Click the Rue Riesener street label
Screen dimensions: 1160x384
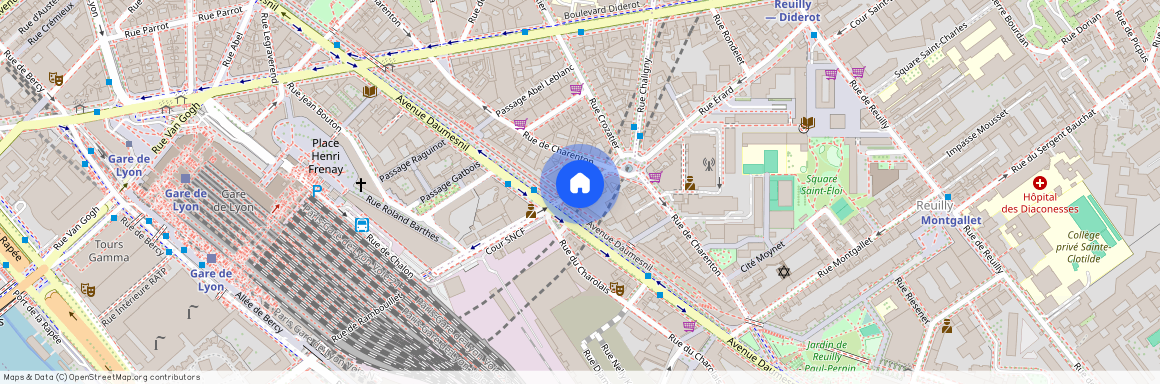(x=911, y=302)
